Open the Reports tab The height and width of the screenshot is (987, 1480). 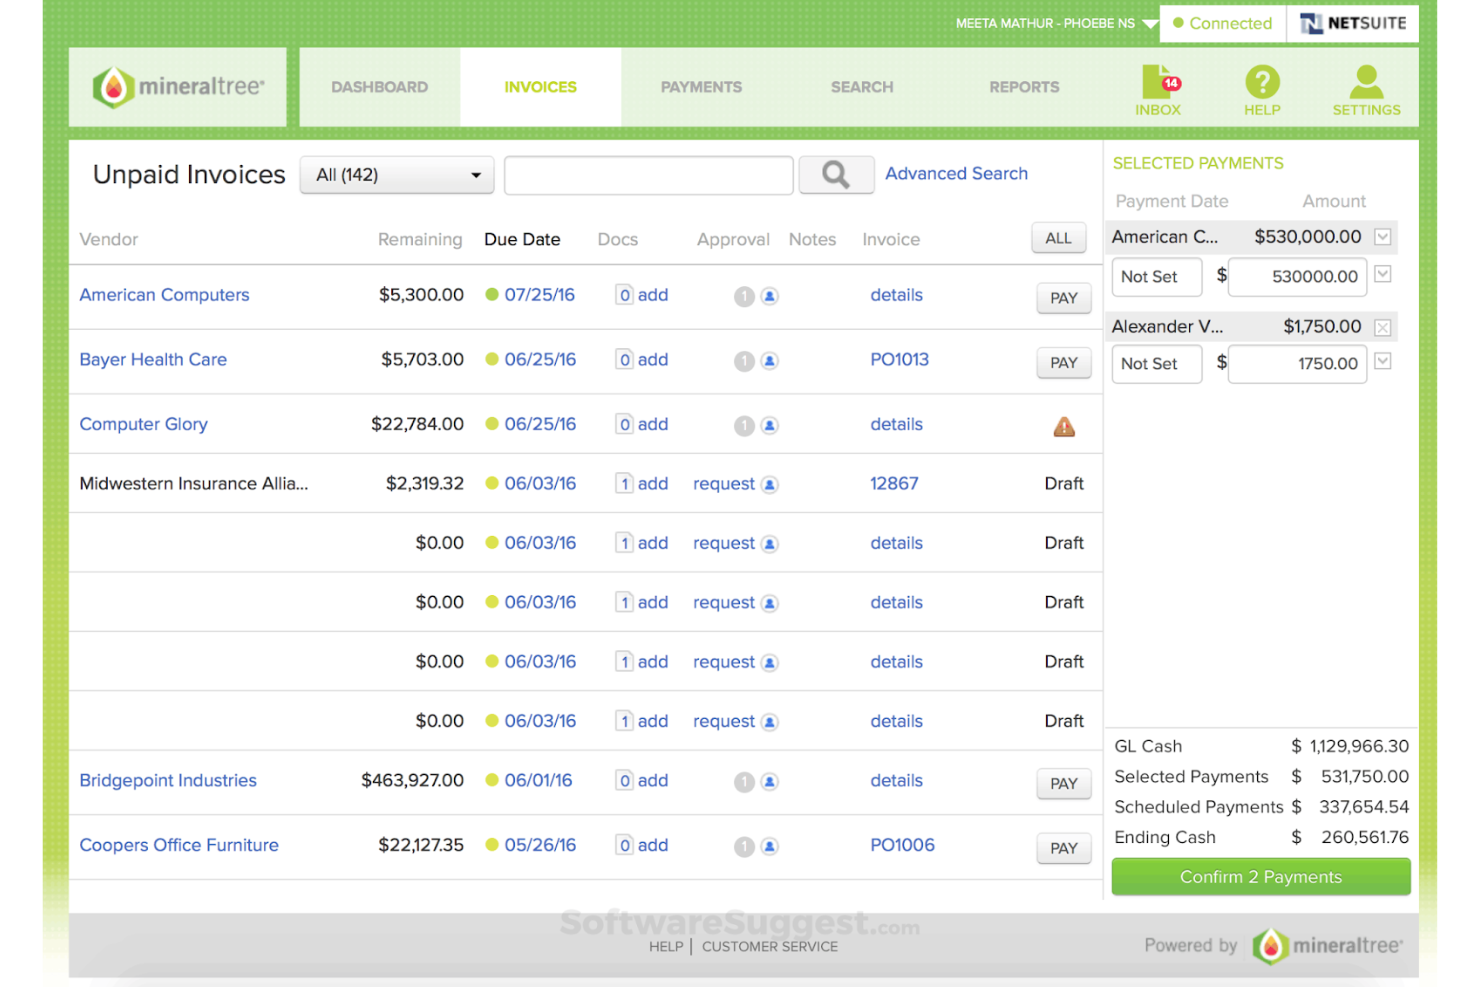click(1024, 87)
